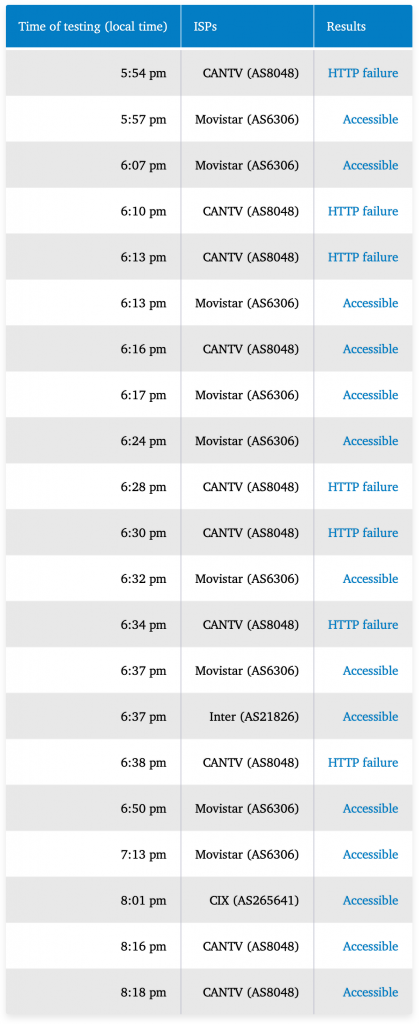Select the ISPs column header

tap(247, 26)
